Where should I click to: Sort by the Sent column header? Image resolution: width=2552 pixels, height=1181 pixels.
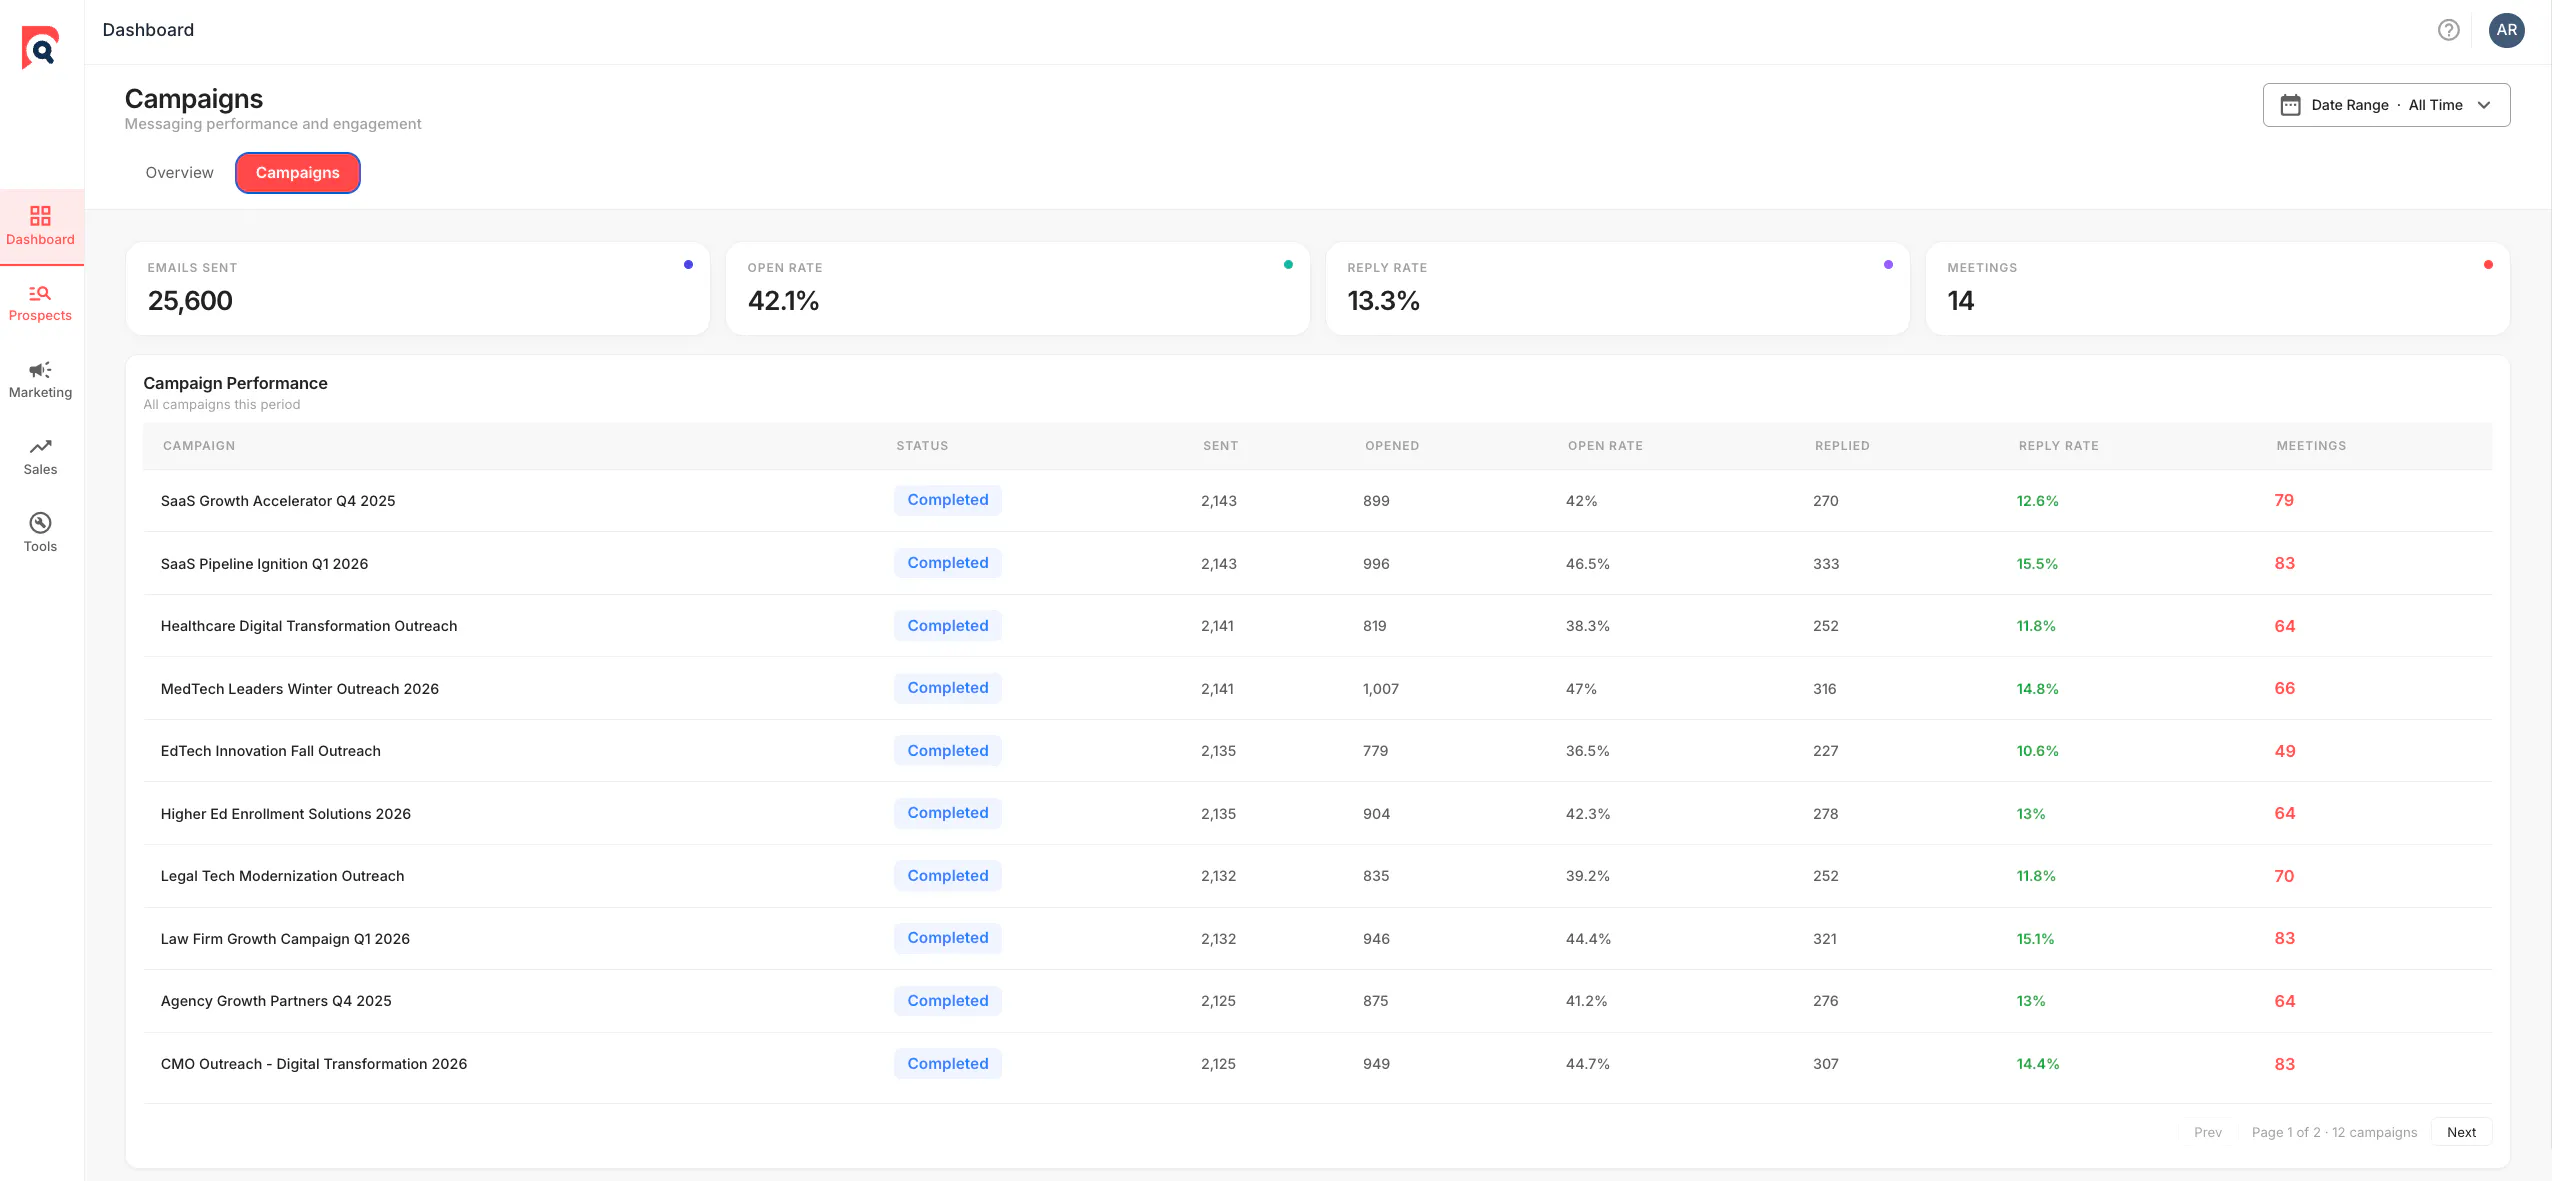[1220, 446]
